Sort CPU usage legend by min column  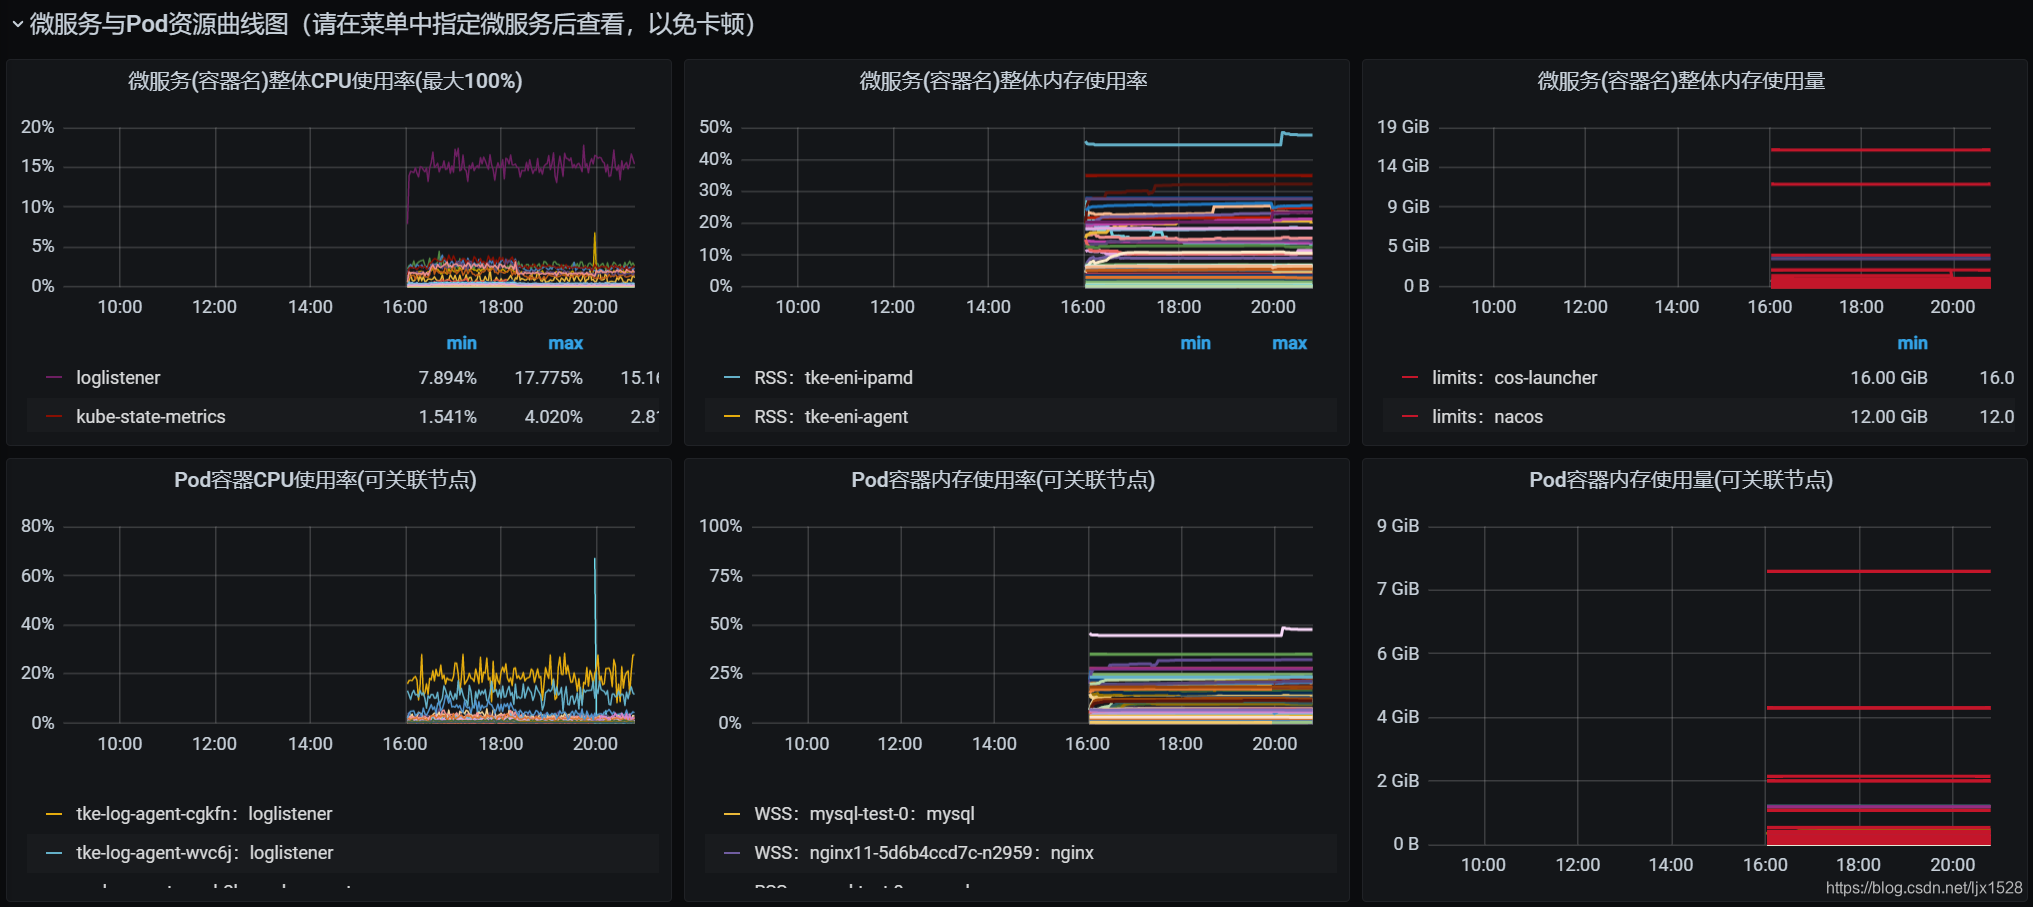[461, 343]
